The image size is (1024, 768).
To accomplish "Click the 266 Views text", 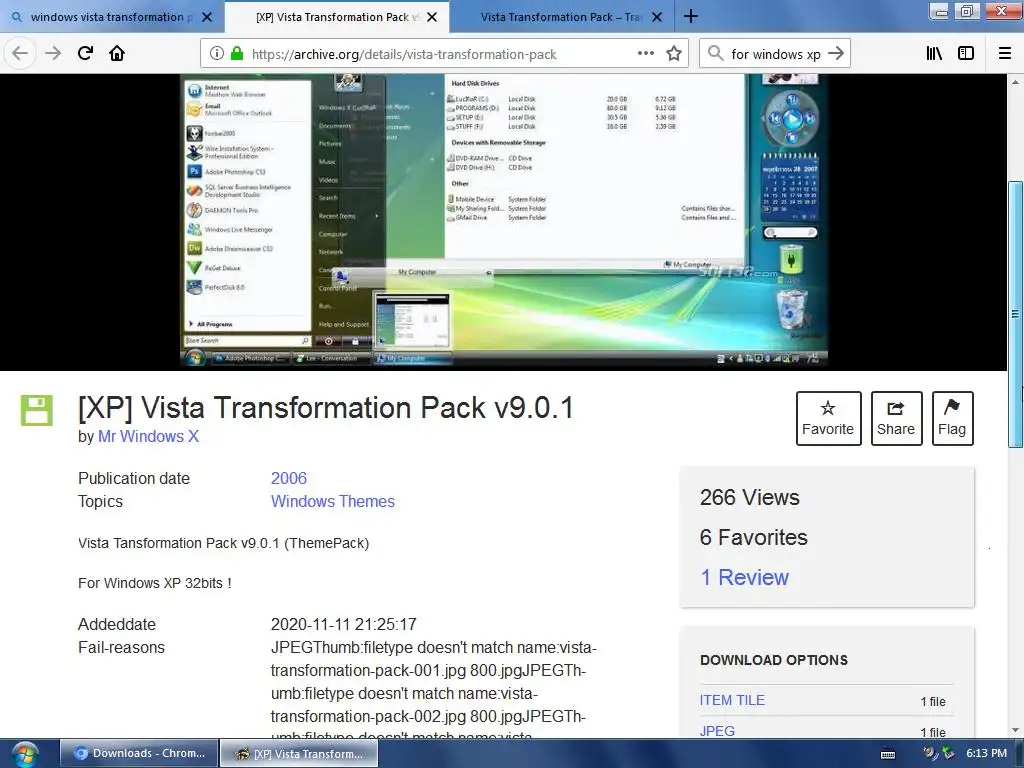I will pos(750,498).
